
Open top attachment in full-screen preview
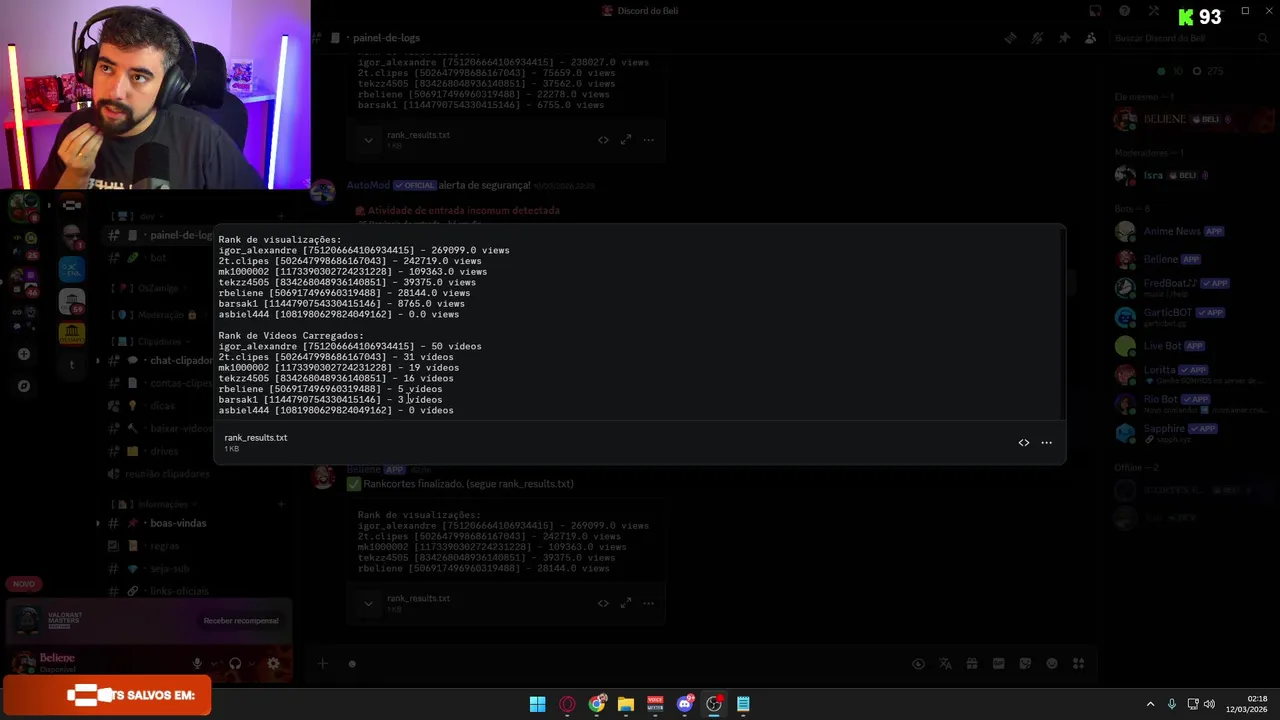pyautogui.click(x=625, y=140)
